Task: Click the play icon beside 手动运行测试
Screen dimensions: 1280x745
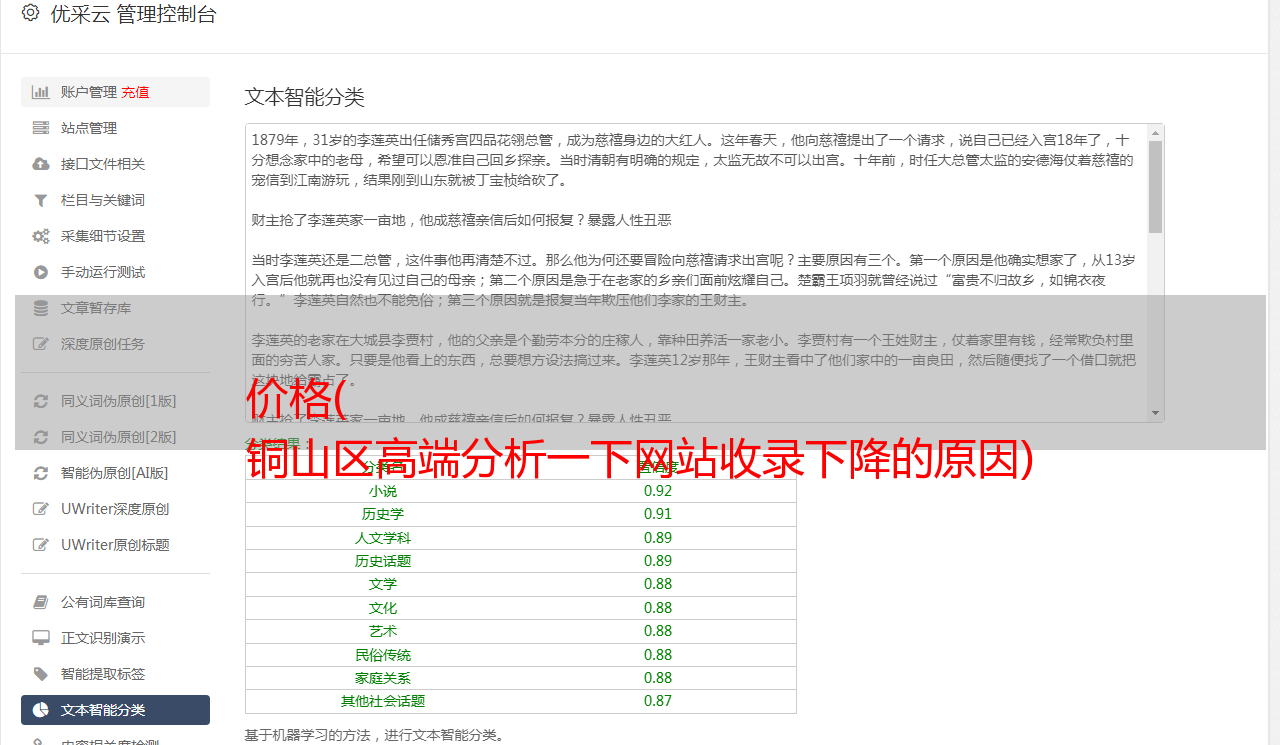Action: click(x=41, y=272)
